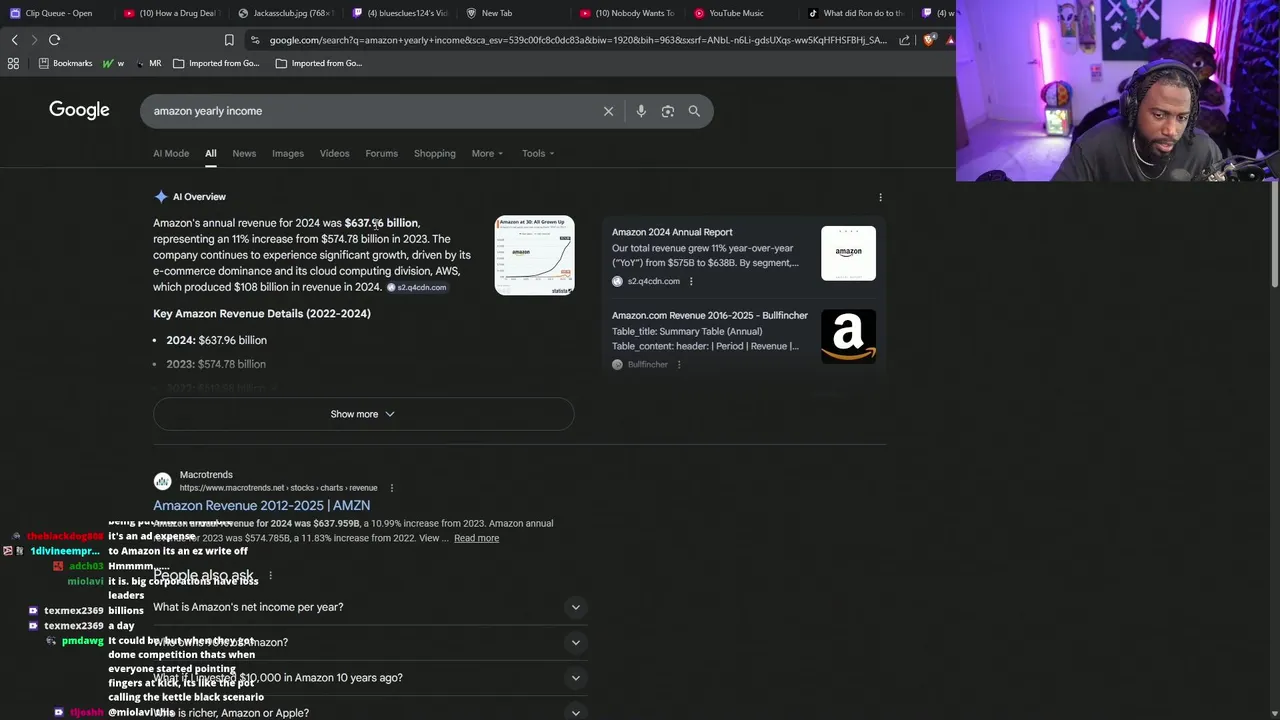This screenshot has width=1280, height=720.
Task: Open the black Amazon 'a' logo thumbnail
Action: click(848, 336)
